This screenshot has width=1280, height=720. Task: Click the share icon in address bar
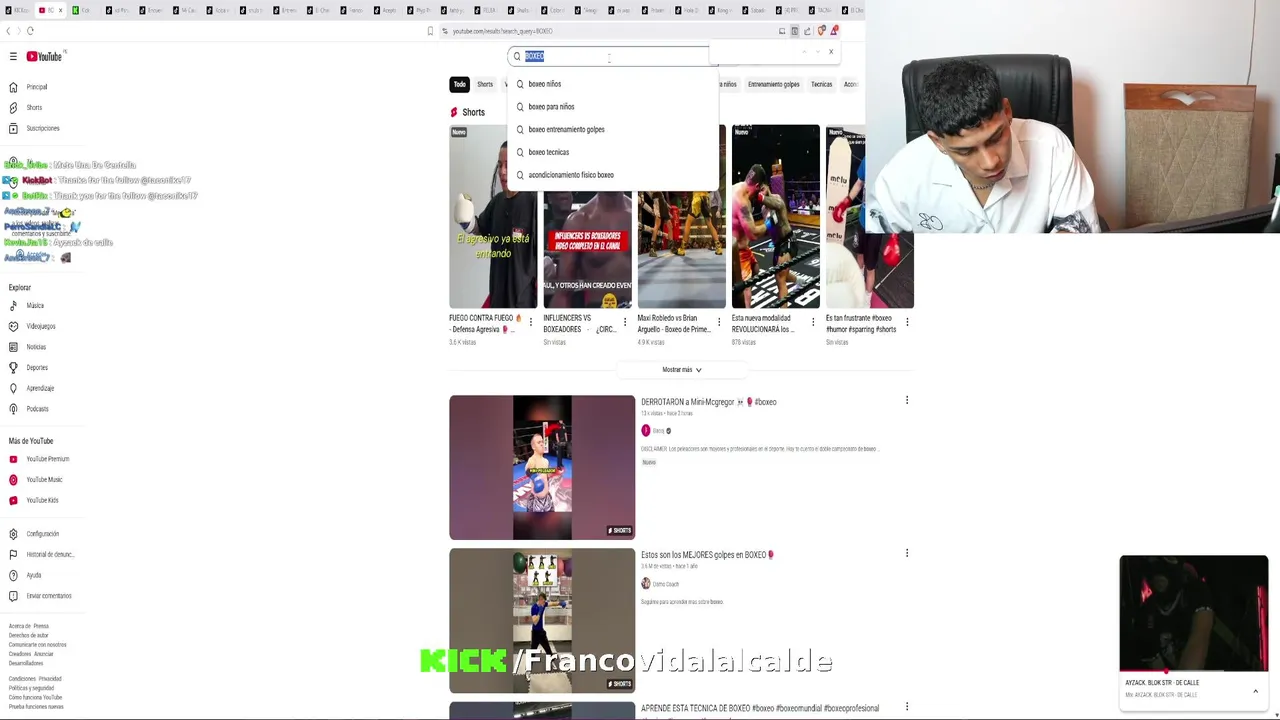[807, 31]
